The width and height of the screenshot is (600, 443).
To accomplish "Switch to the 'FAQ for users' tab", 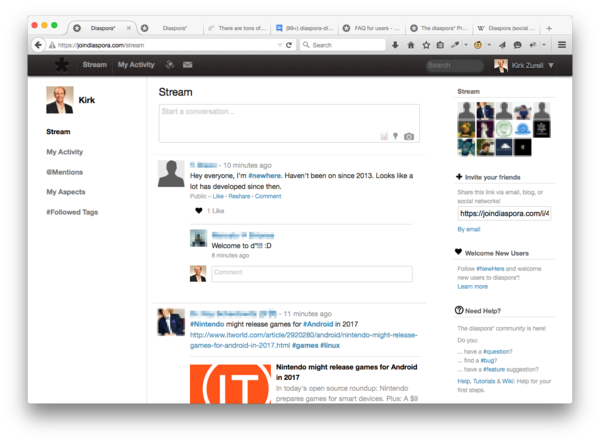I will pos(372,28).
